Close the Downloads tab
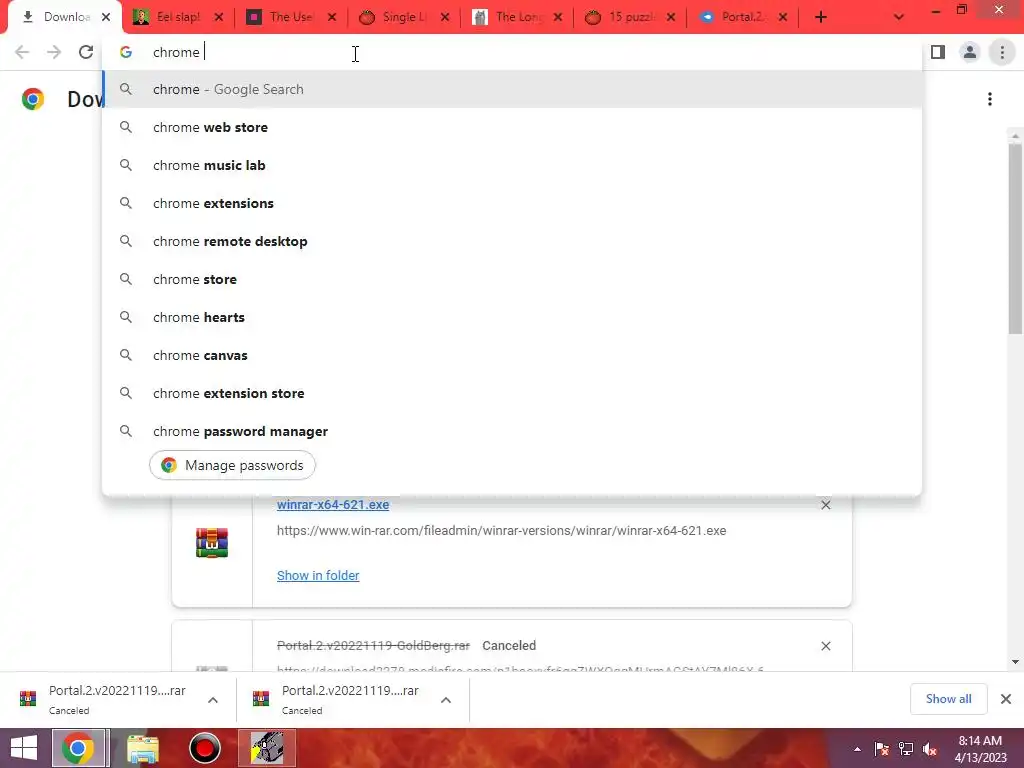The height and width of the screenshot is (768, 1024). pyautogui.click(x=106, y=17)
